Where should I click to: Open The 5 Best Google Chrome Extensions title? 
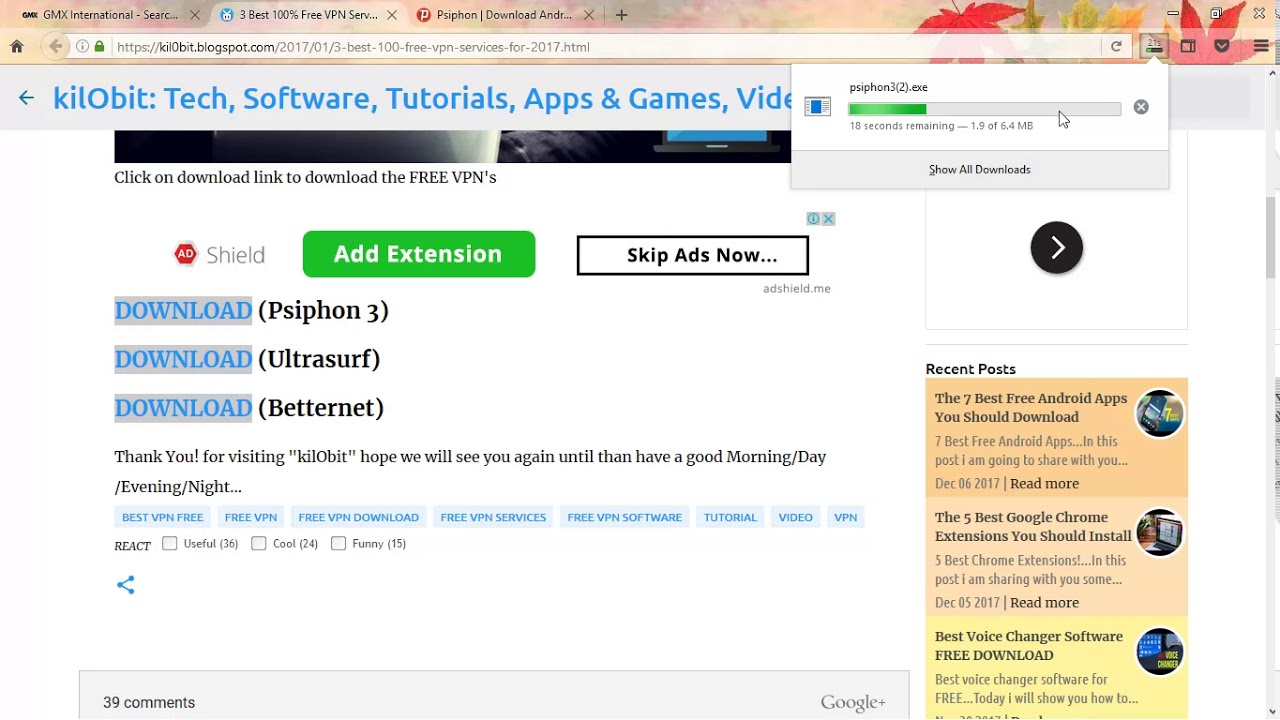[x=1033, y=526]
